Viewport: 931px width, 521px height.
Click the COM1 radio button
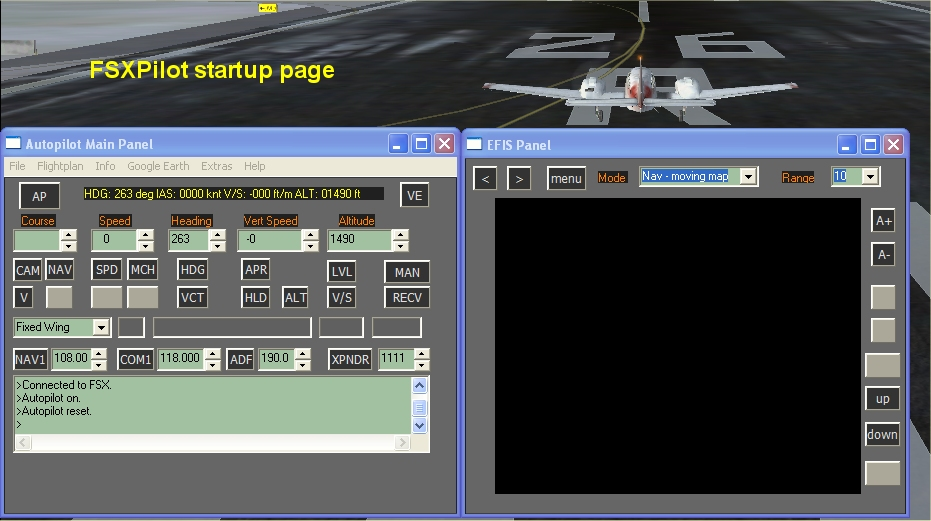click(135, 359)
